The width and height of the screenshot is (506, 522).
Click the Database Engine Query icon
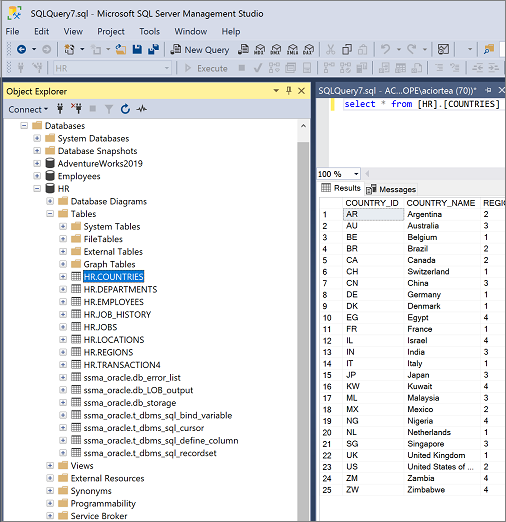click(243, 50)
